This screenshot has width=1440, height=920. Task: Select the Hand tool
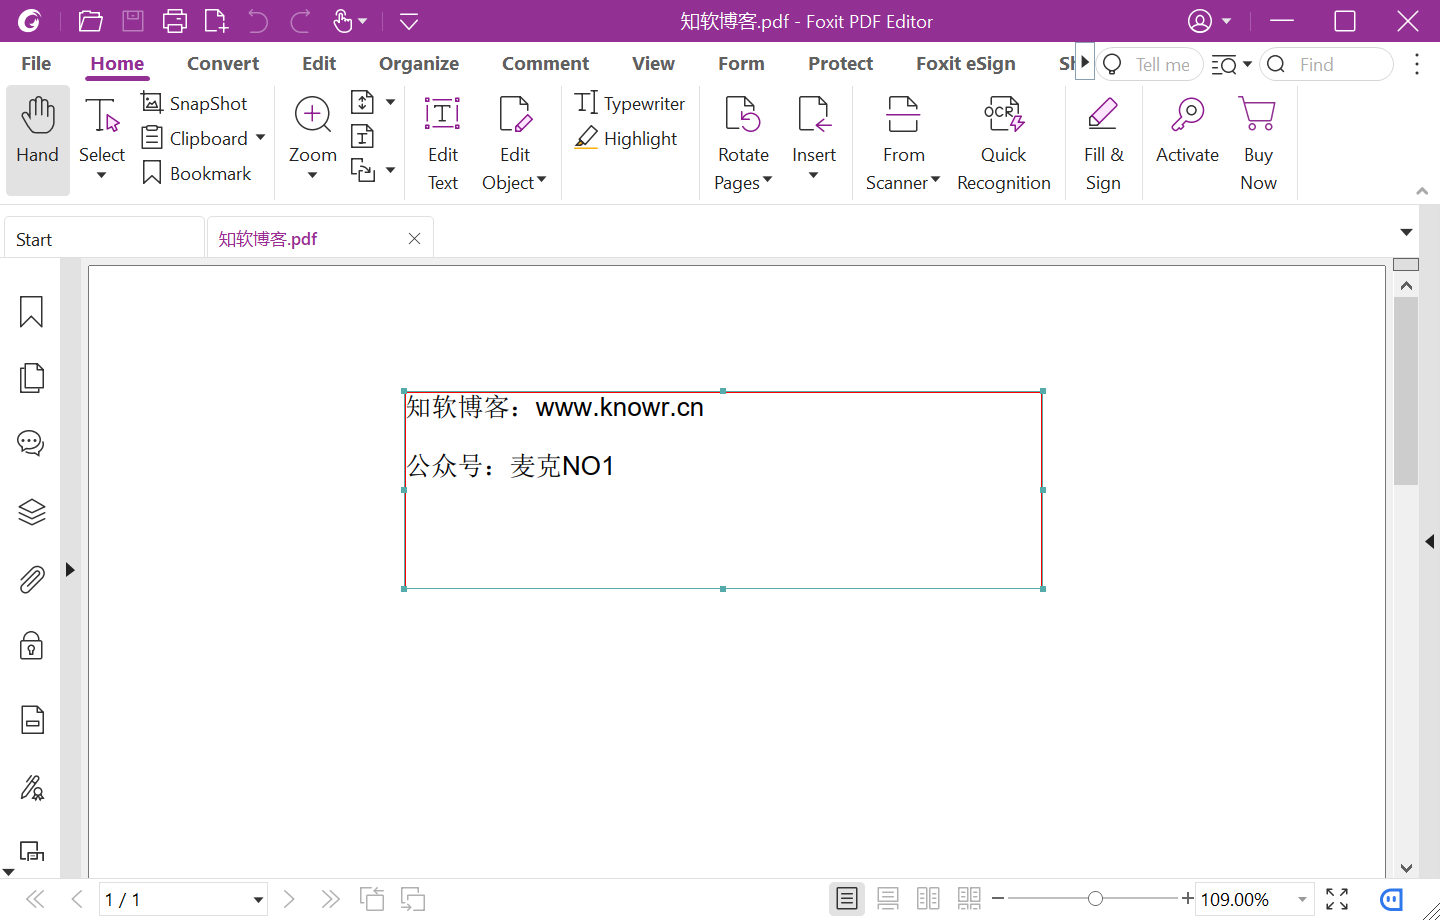click(38, 140)
